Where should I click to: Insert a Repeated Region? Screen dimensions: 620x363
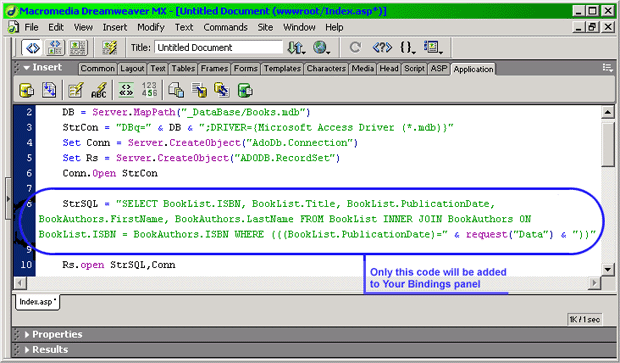(x=49, y=91)
